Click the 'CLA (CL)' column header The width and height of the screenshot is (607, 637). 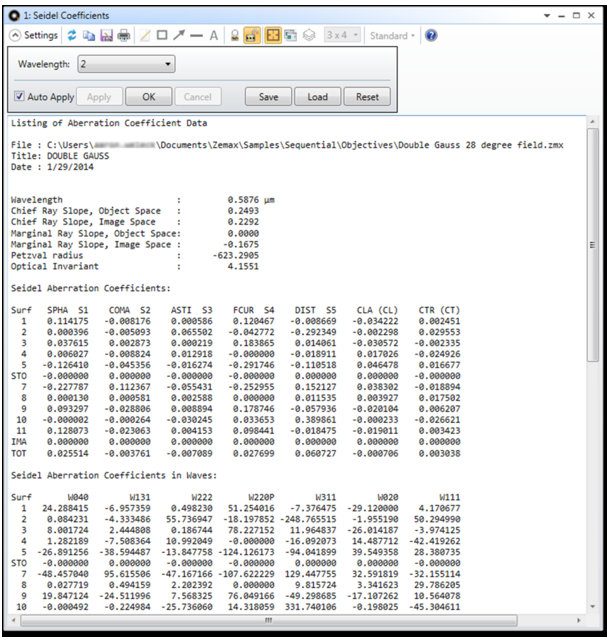[x=377, y=310]
